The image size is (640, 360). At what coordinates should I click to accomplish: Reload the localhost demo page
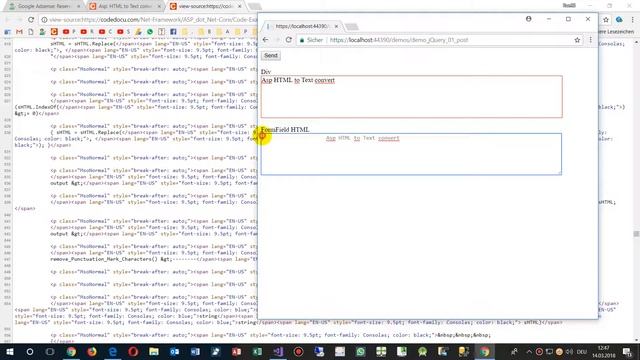click(x=289, y=40)
